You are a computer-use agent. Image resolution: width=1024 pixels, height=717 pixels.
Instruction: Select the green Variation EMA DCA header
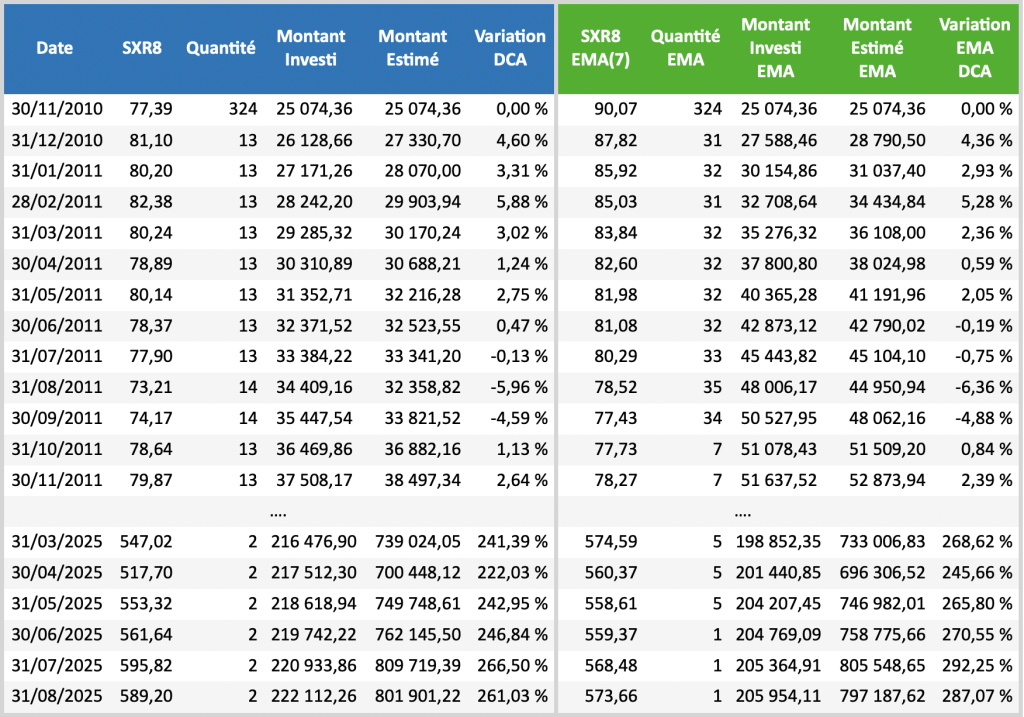click(x=974, y=47)
